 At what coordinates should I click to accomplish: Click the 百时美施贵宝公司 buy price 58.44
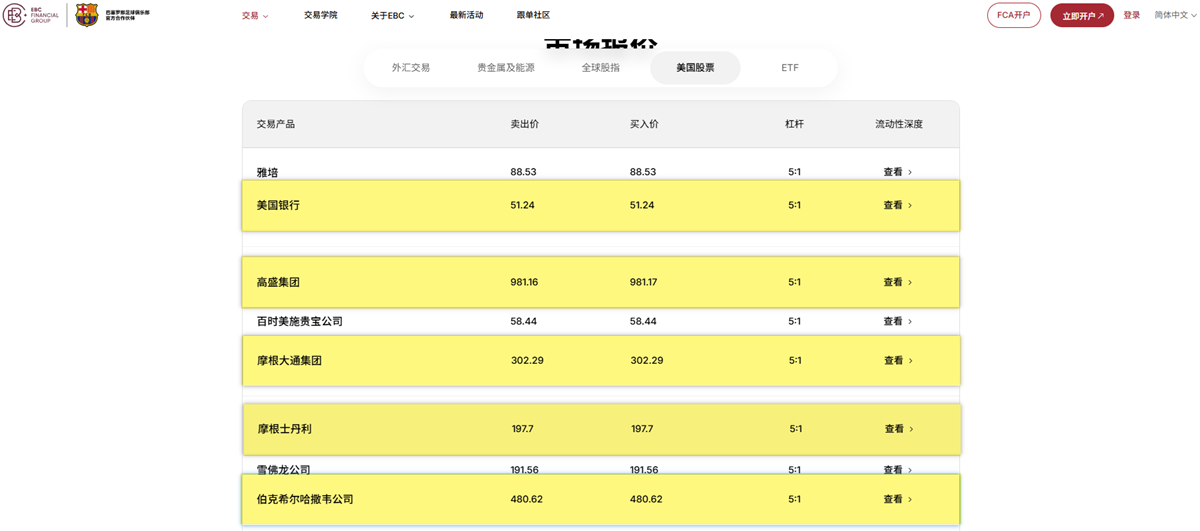643,321
